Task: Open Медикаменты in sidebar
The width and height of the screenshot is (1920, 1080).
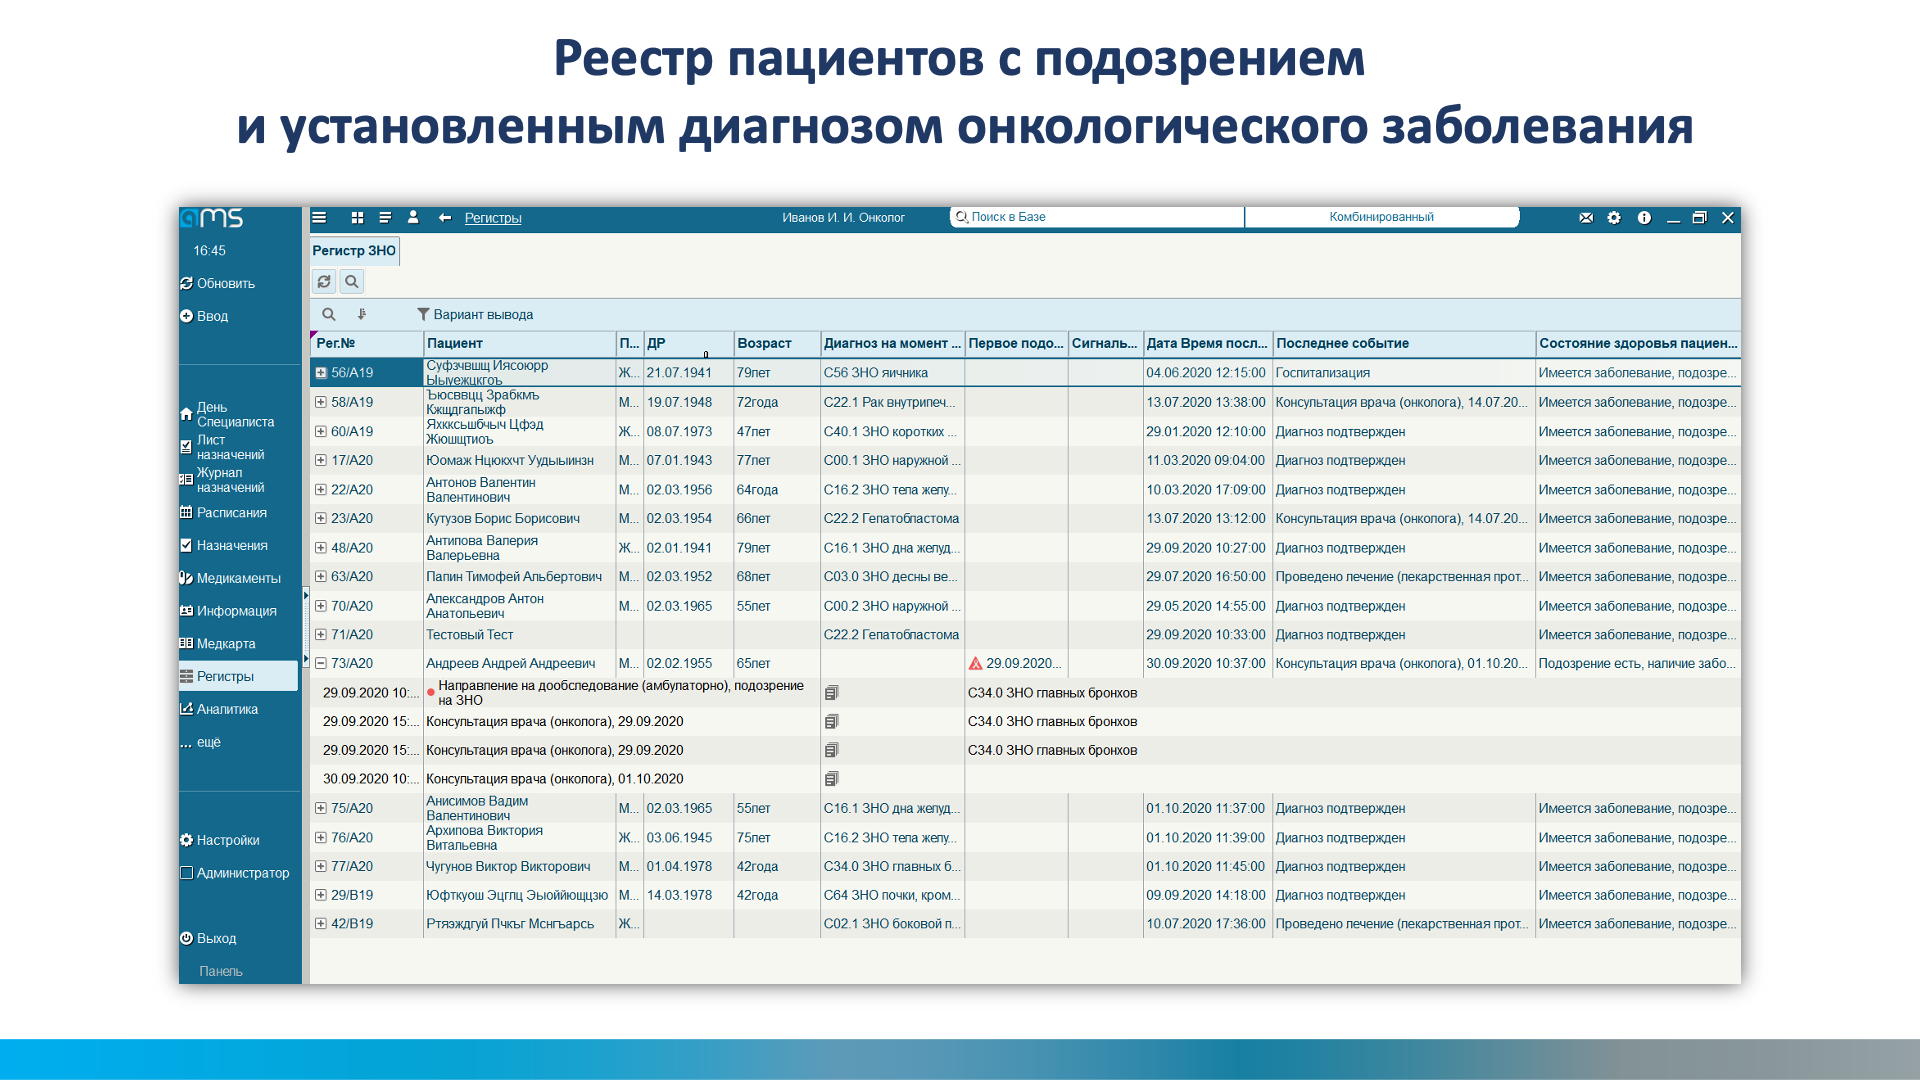Action: 230,578
